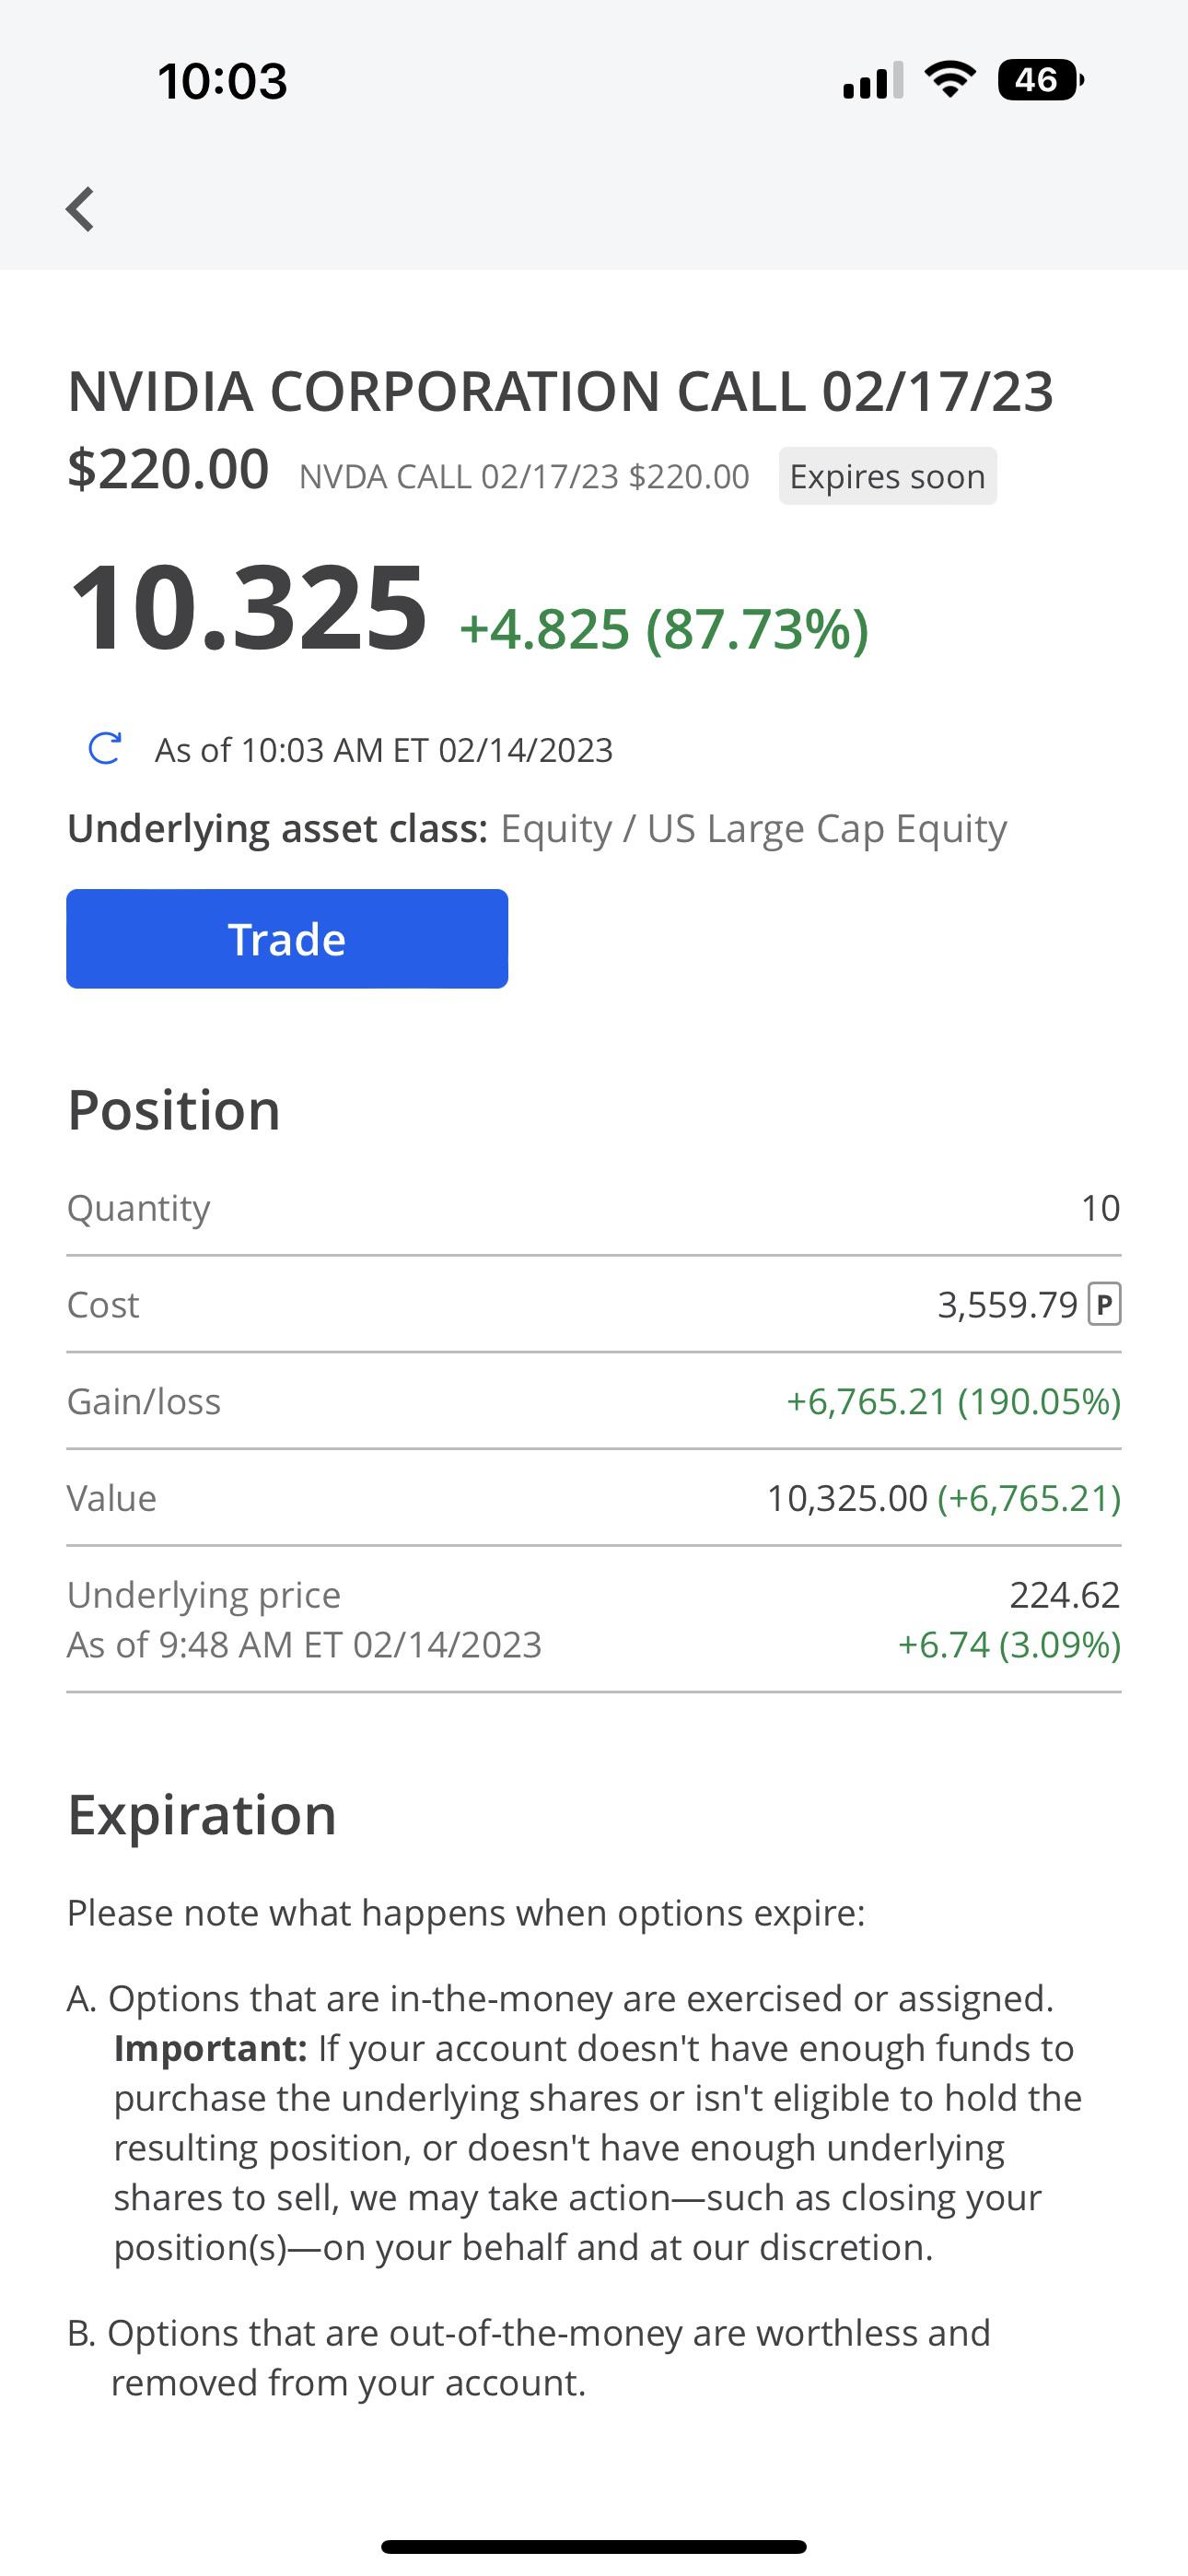Tap the battery level indicator

point(1040,80)
